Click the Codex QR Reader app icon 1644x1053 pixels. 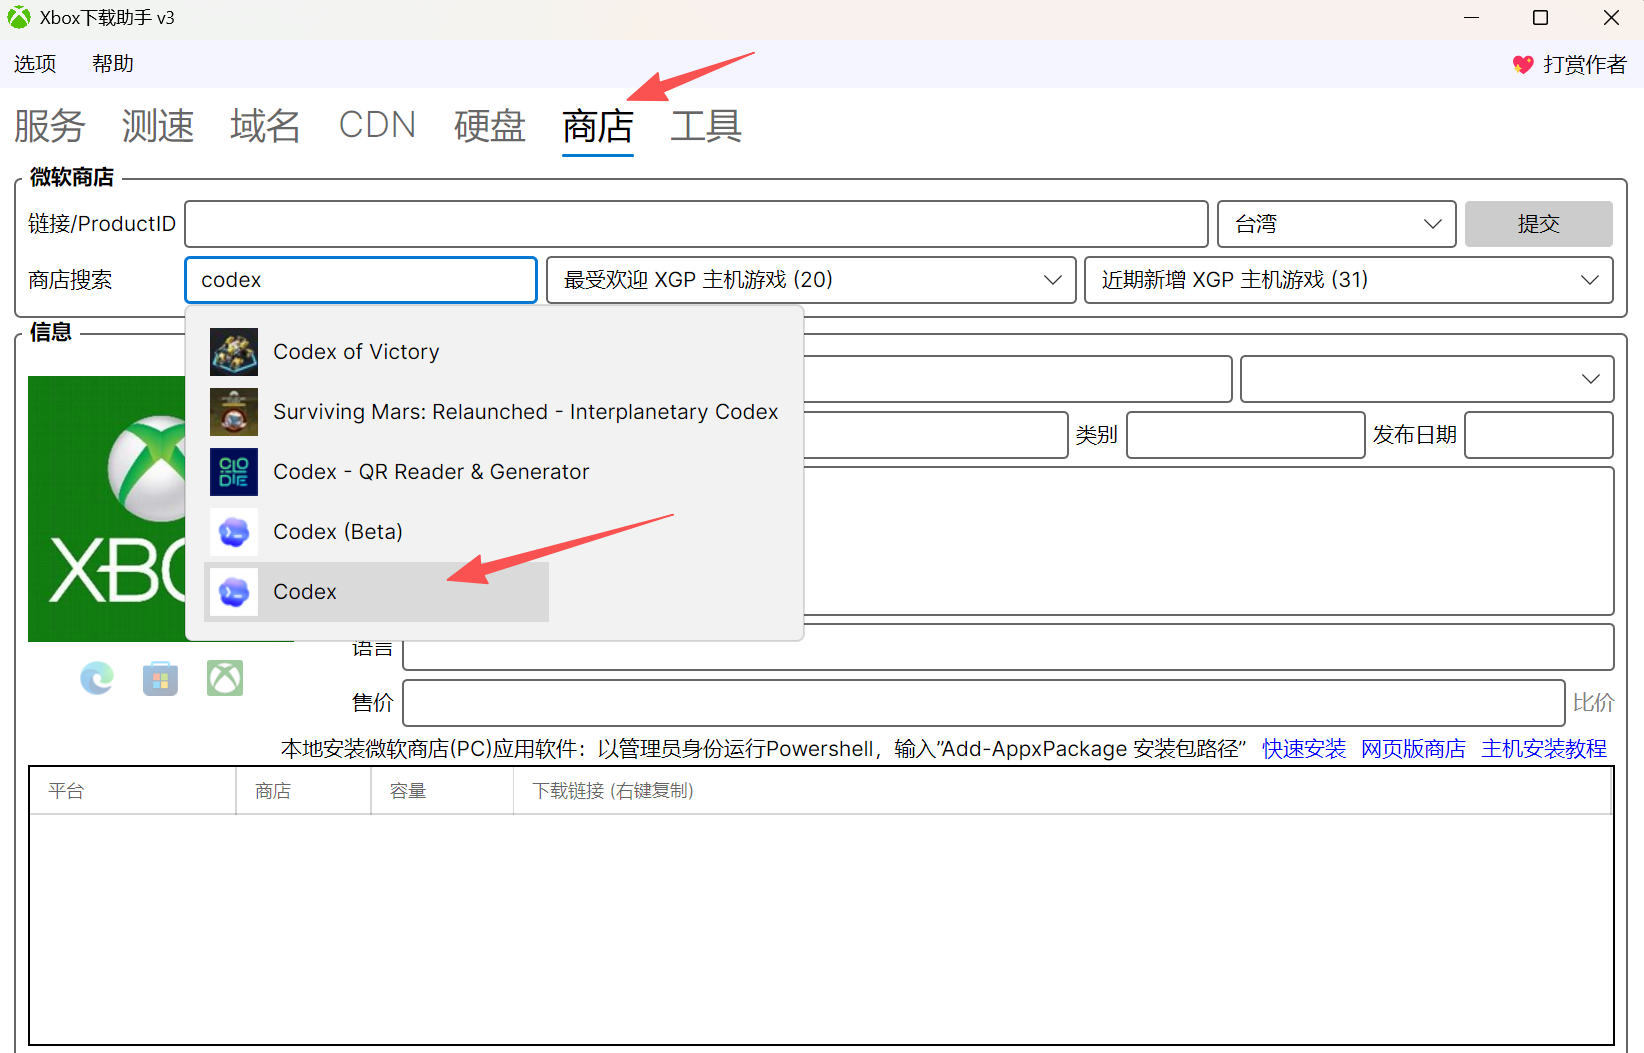point(234,472)
